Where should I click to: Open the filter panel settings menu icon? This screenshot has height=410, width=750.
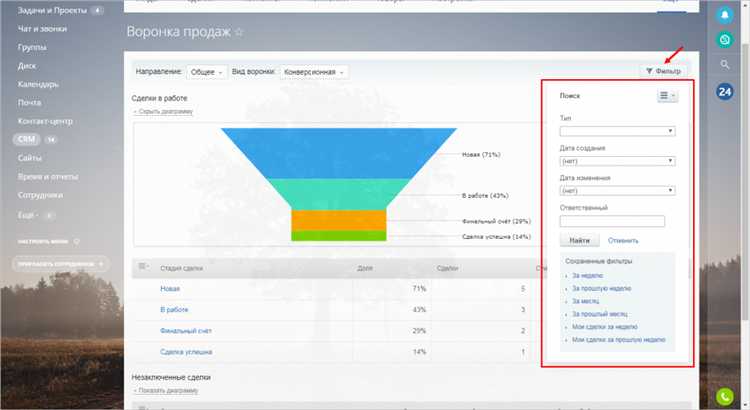667,96
